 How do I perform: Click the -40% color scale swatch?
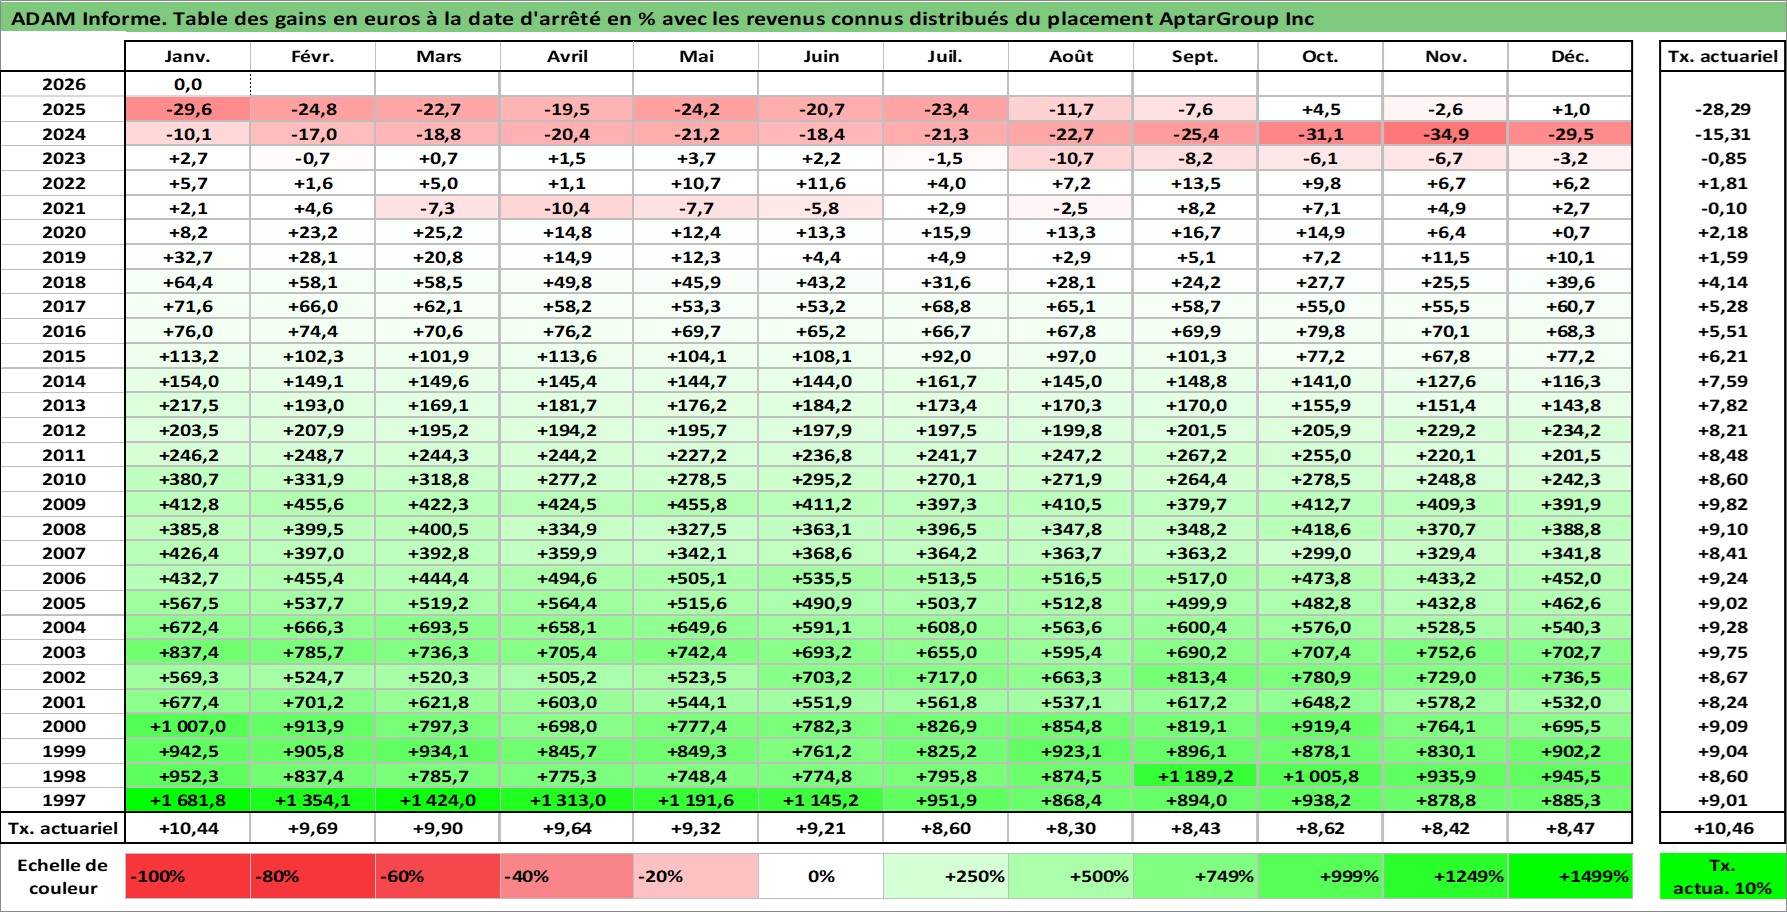click(567, 876)
